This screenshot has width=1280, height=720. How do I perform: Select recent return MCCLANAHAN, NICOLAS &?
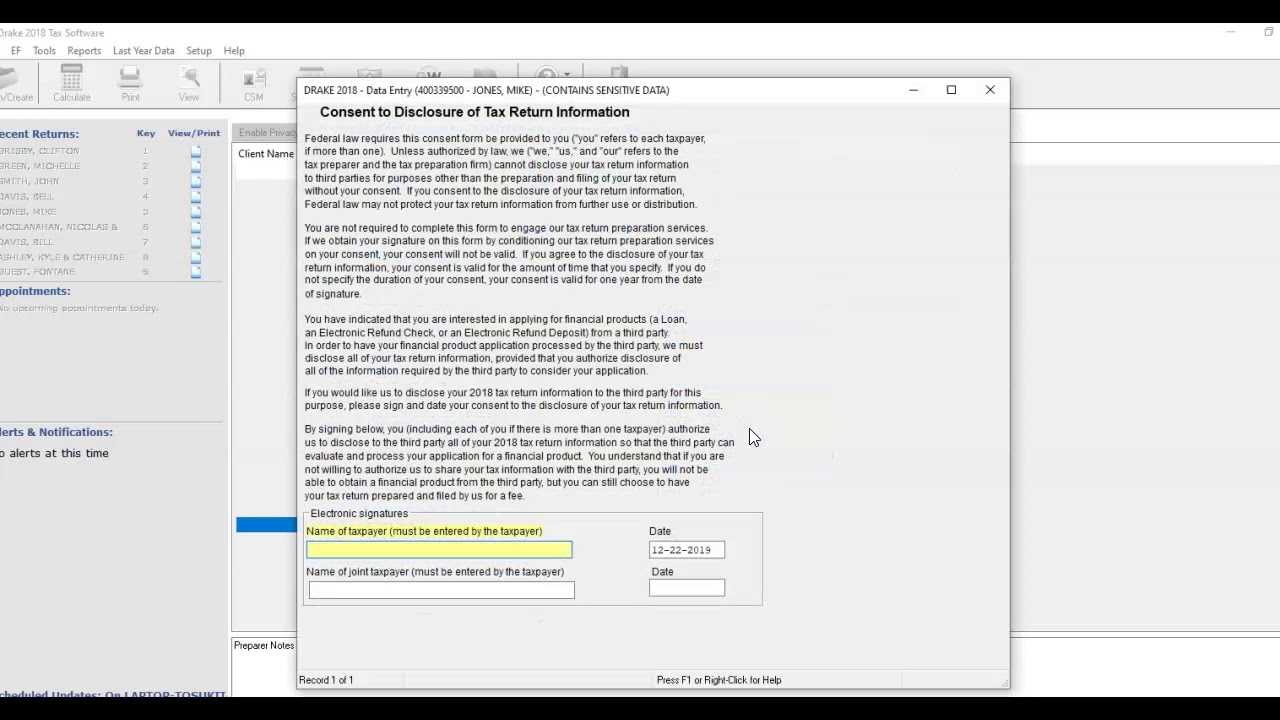[59, 227]
